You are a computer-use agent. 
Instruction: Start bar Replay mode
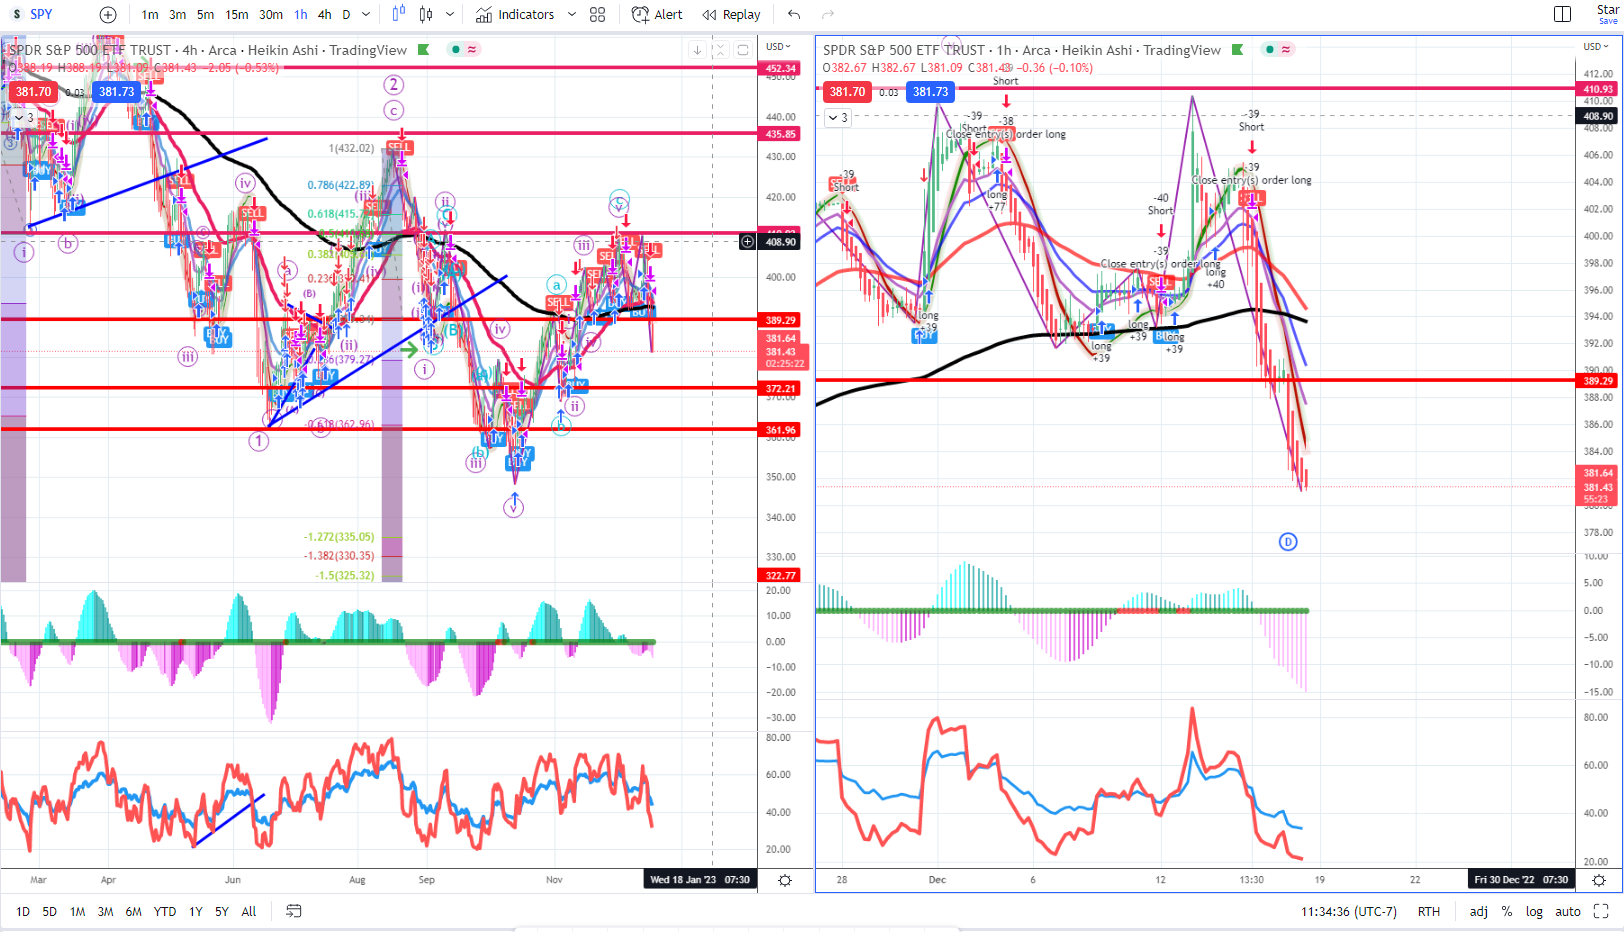pos(732,14)
